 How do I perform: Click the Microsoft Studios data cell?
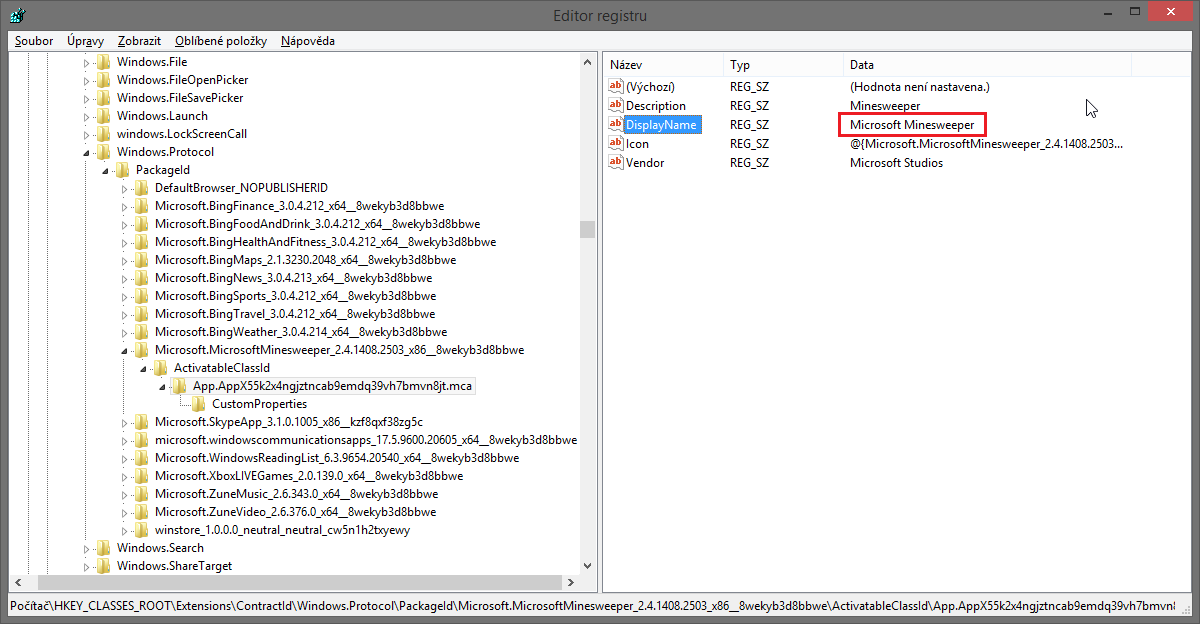coord(896,163)
